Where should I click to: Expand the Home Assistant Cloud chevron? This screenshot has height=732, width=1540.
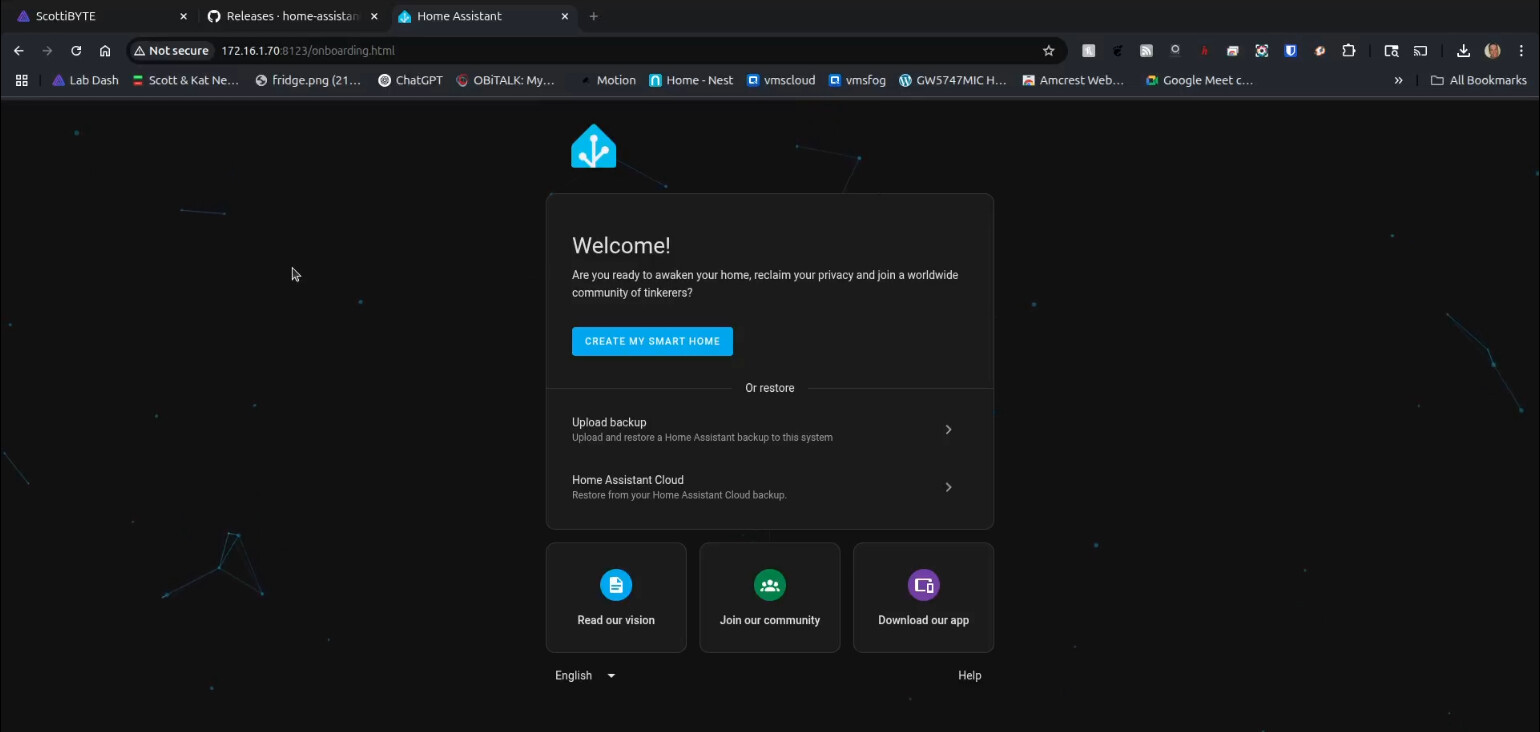(x=948, y=487)
